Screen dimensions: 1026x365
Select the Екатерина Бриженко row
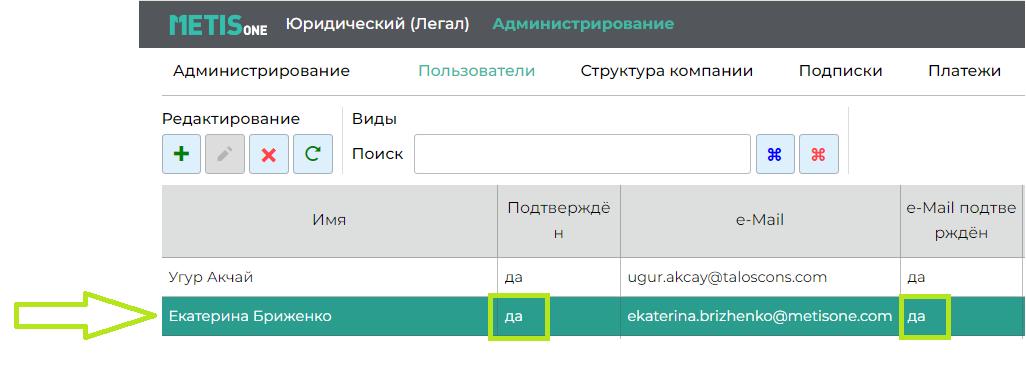pyautogui.click(x=593, y=317)
